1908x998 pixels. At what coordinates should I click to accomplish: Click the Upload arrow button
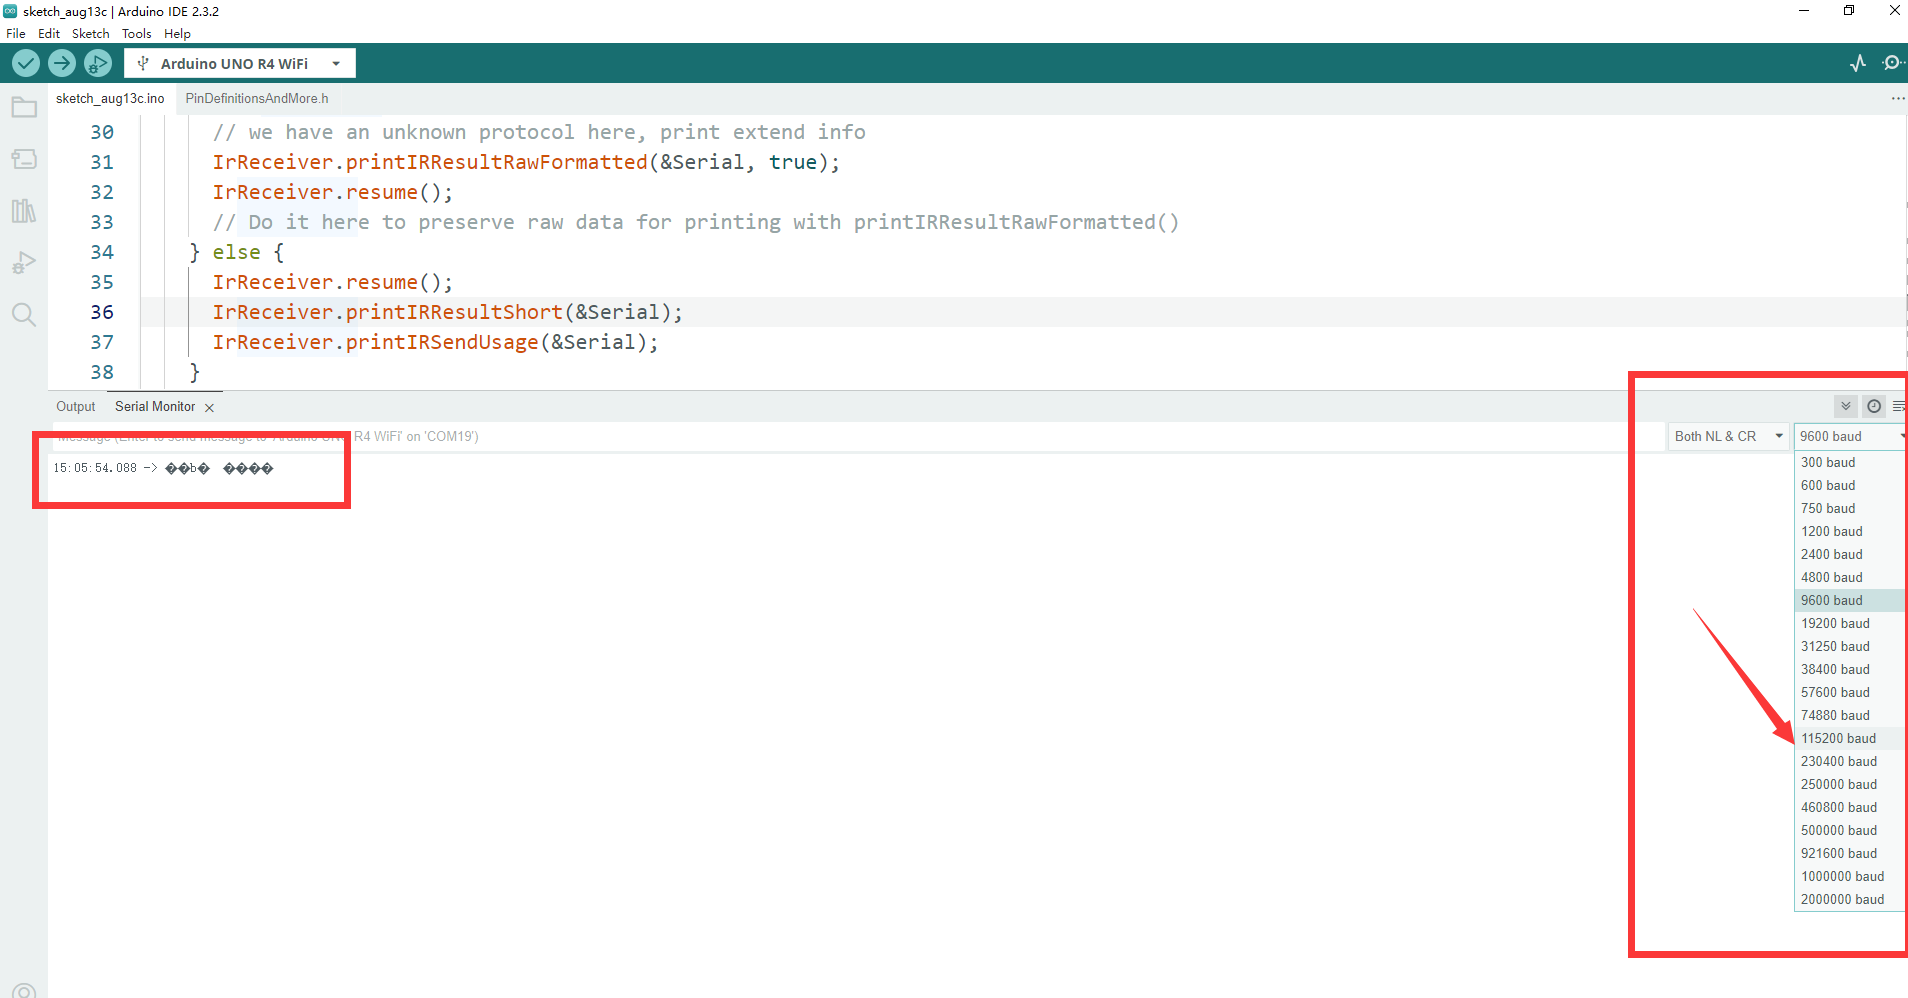click(x=62, y=63)
